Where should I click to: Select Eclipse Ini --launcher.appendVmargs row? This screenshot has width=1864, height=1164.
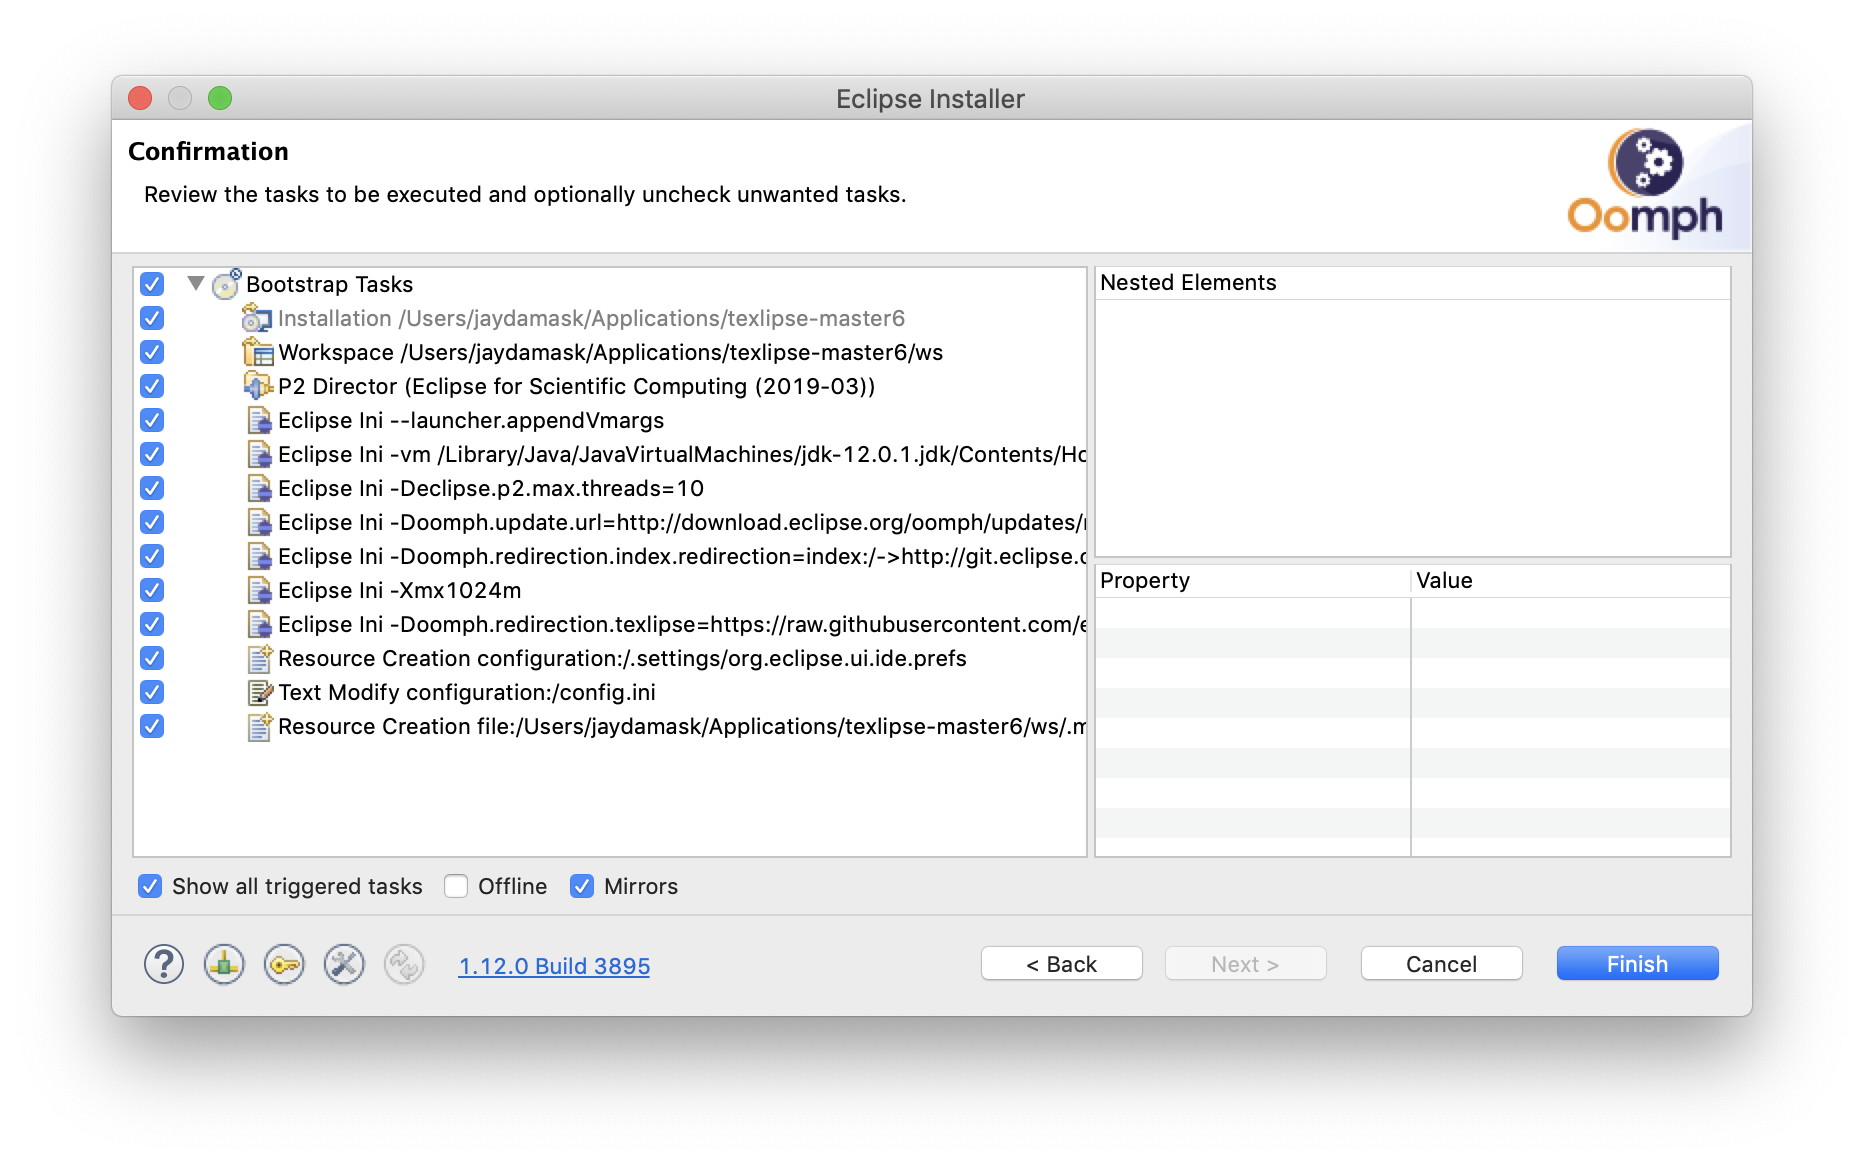[x=471, y=420]
